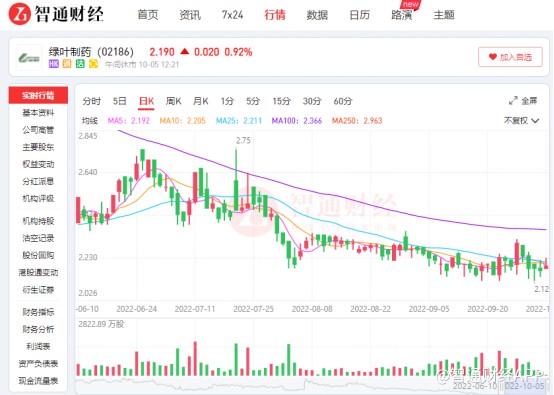554x395 pixels.
Task: Click the green 沽 badge icon
Action: 80,64
